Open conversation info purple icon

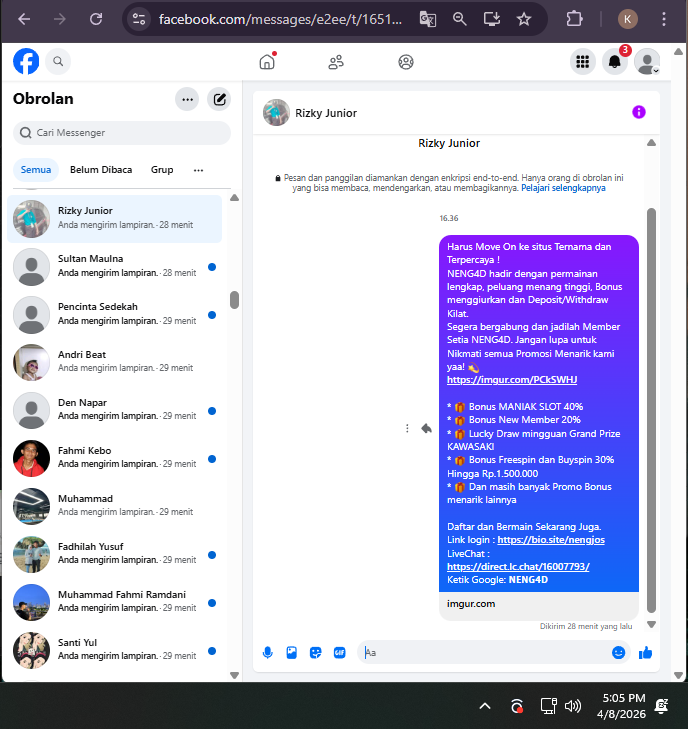[x=639, y=112]
